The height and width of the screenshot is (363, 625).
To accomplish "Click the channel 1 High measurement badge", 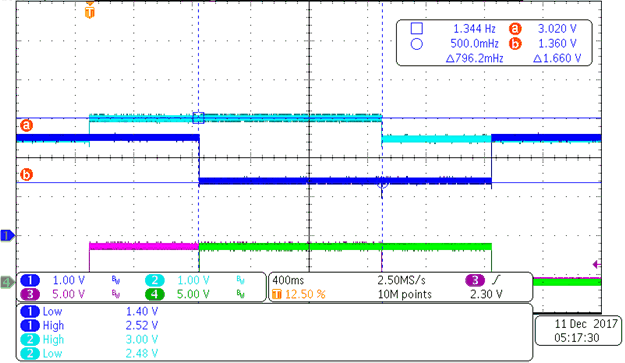I will 30,326.
